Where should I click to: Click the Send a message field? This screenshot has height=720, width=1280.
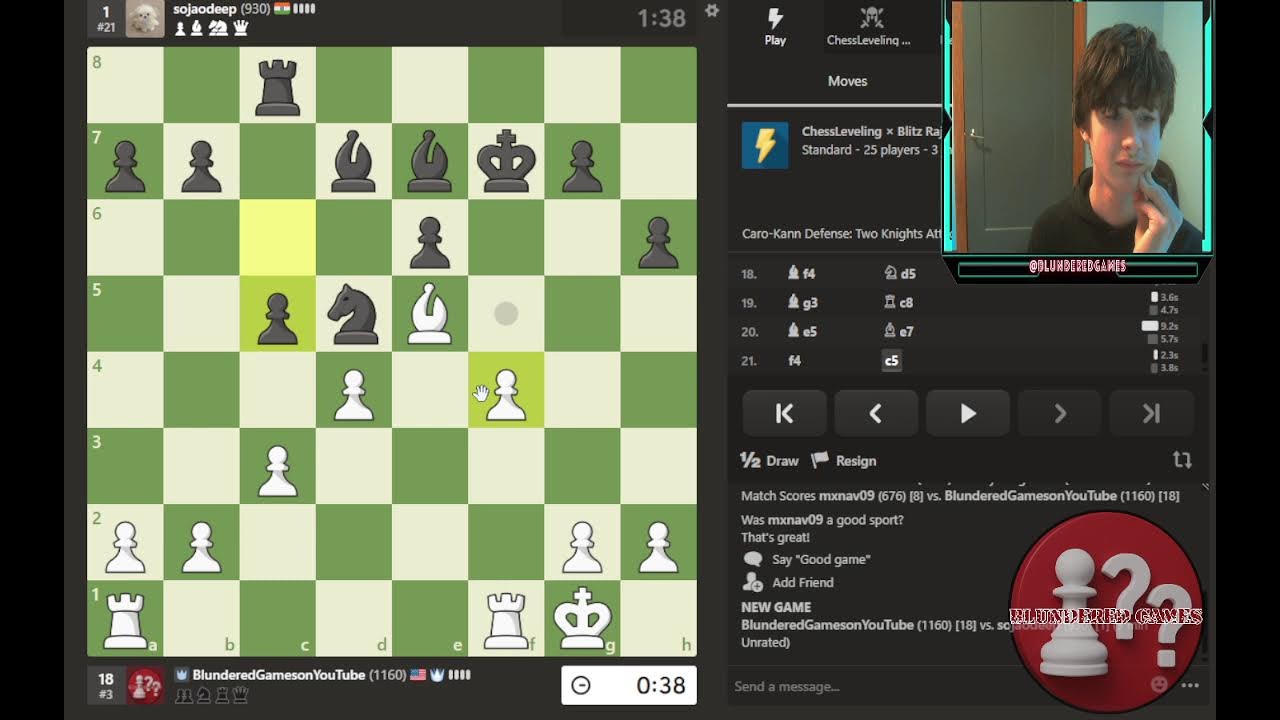(935, 686)
